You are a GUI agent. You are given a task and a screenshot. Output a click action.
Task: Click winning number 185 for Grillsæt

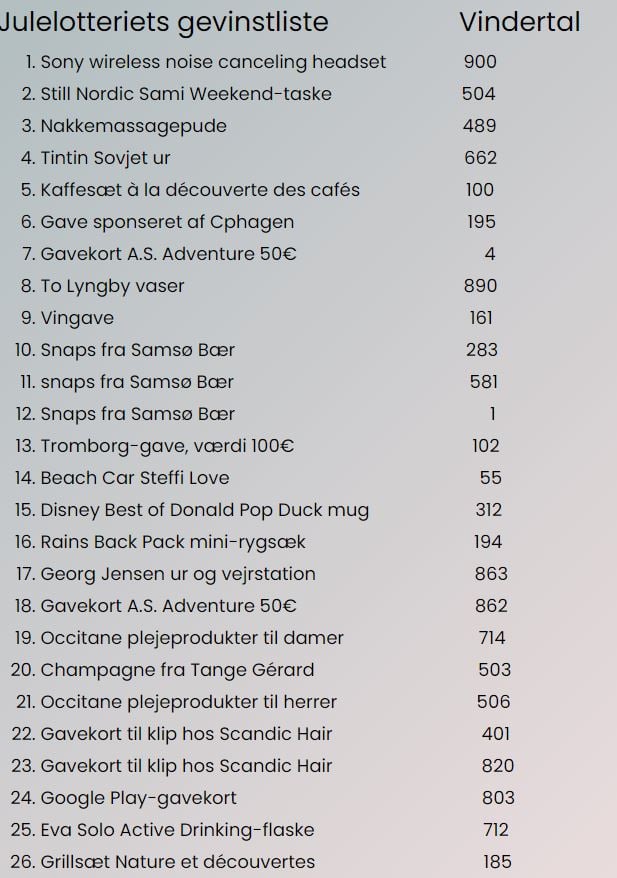pos(497,862)
